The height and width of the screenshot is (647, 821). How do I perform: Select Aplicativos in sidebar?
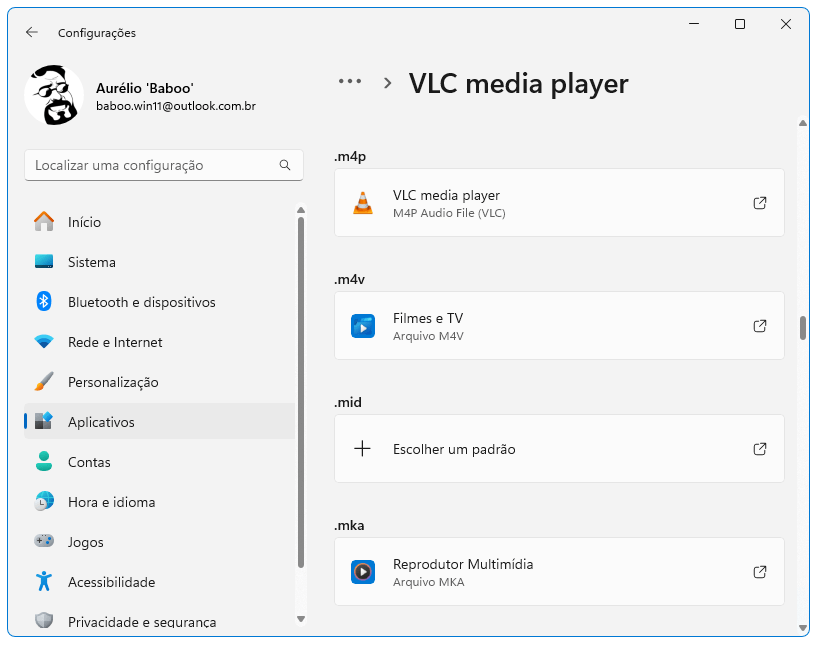(x=160, y=422)
